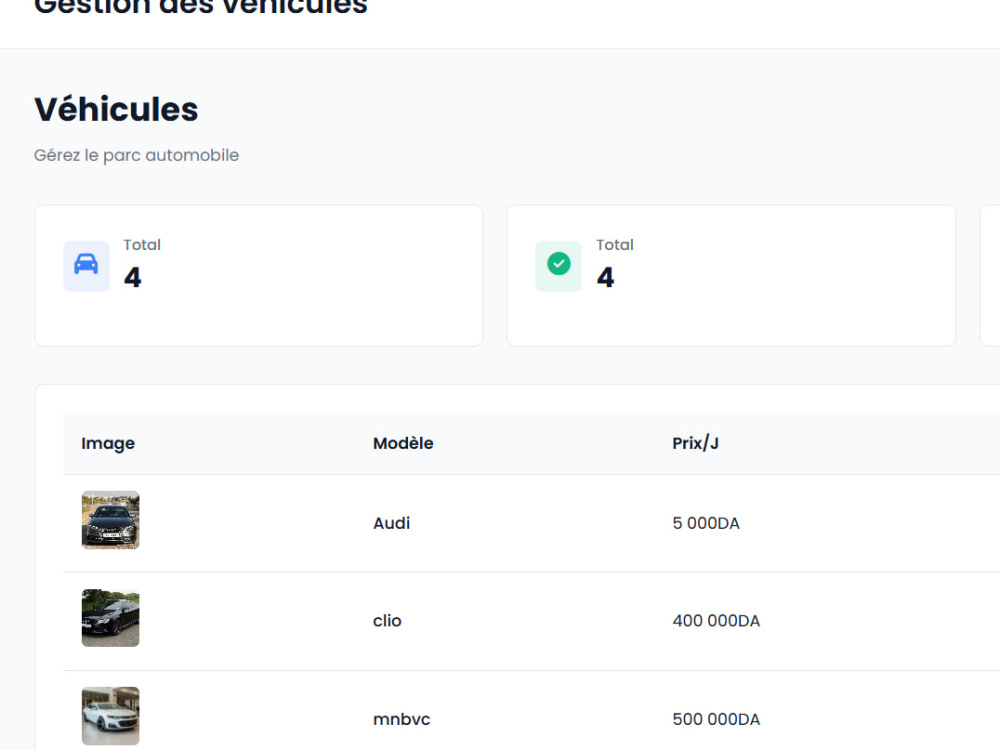Open the mnbvc vehicle thumbnail image
Viewport: 1000px width, 750px height.
110,716
